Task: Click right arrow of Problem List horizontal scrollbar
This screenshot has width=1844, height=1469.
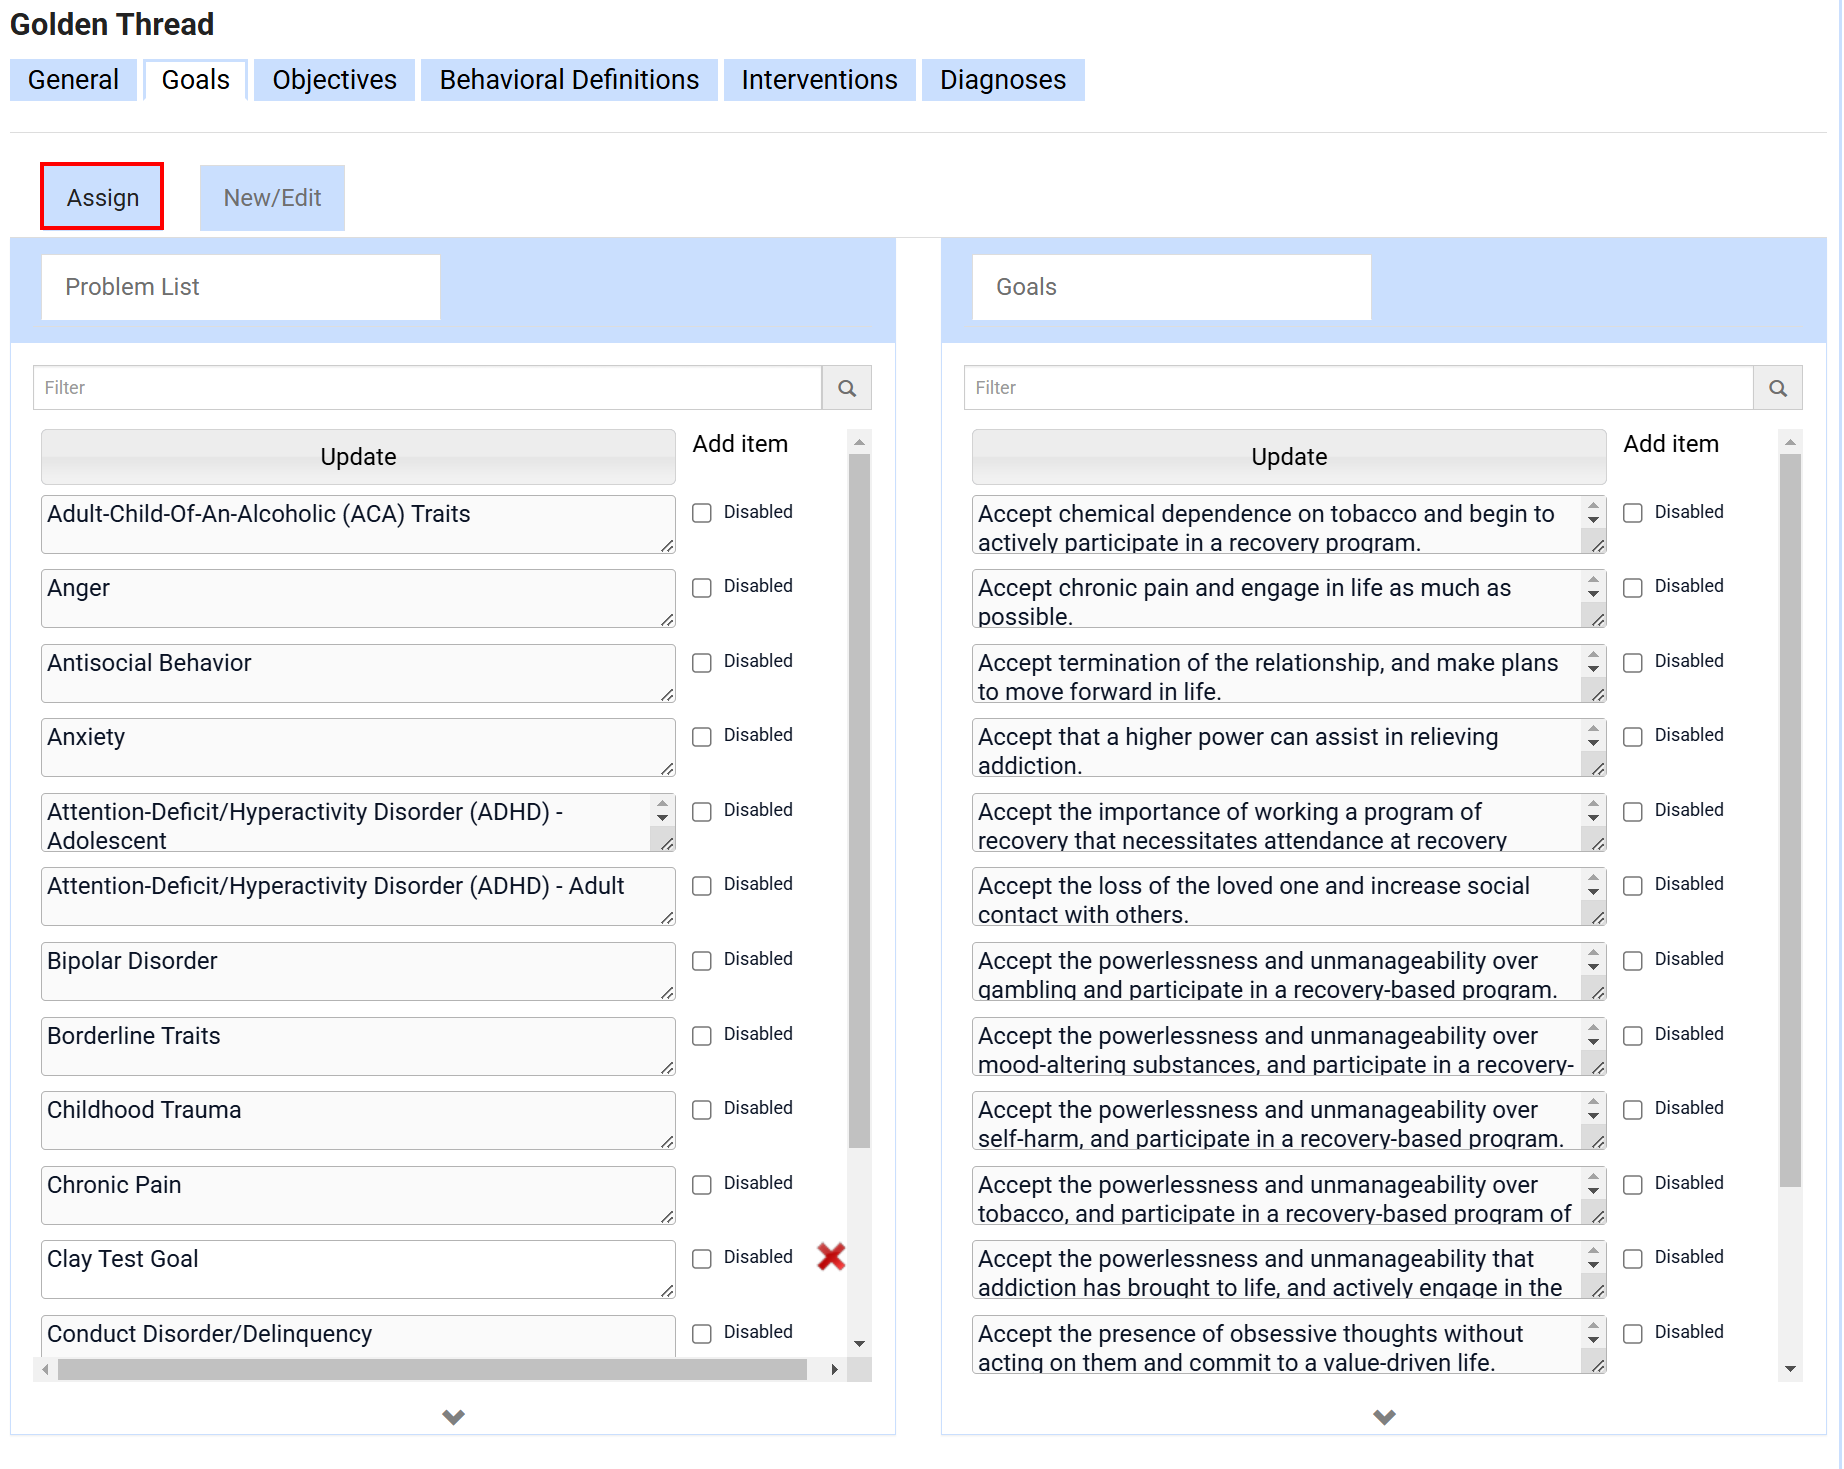Action: pos(834,1369)
